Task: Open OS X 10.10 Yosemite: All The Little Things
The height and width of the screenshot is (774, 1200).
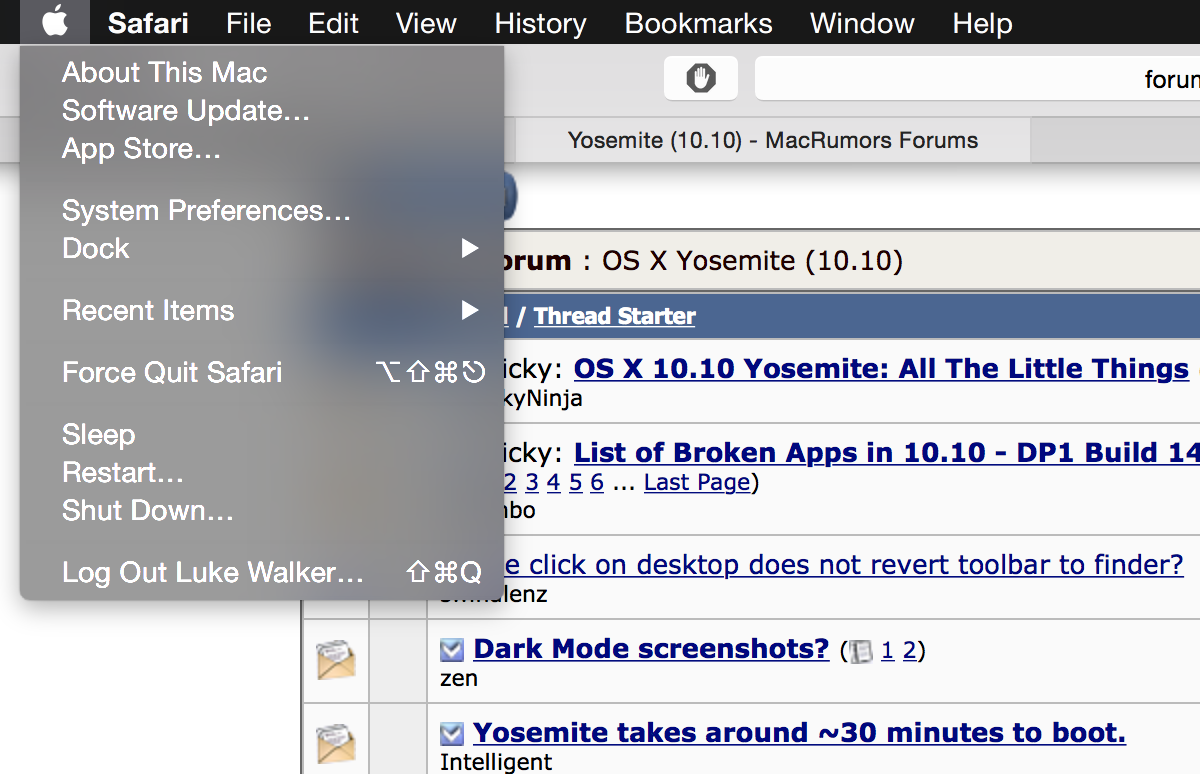Action: click(881, 369)
